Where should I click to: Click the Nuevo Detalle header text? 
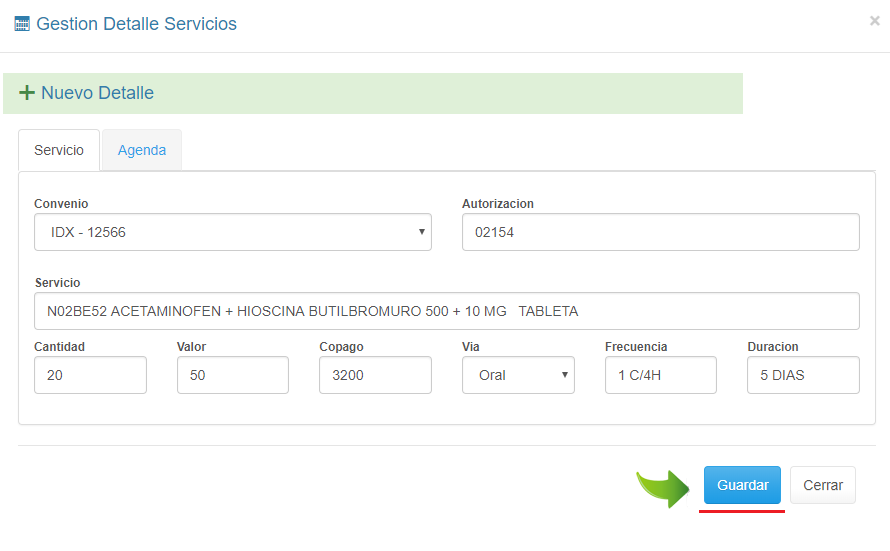tap(97, 93)
